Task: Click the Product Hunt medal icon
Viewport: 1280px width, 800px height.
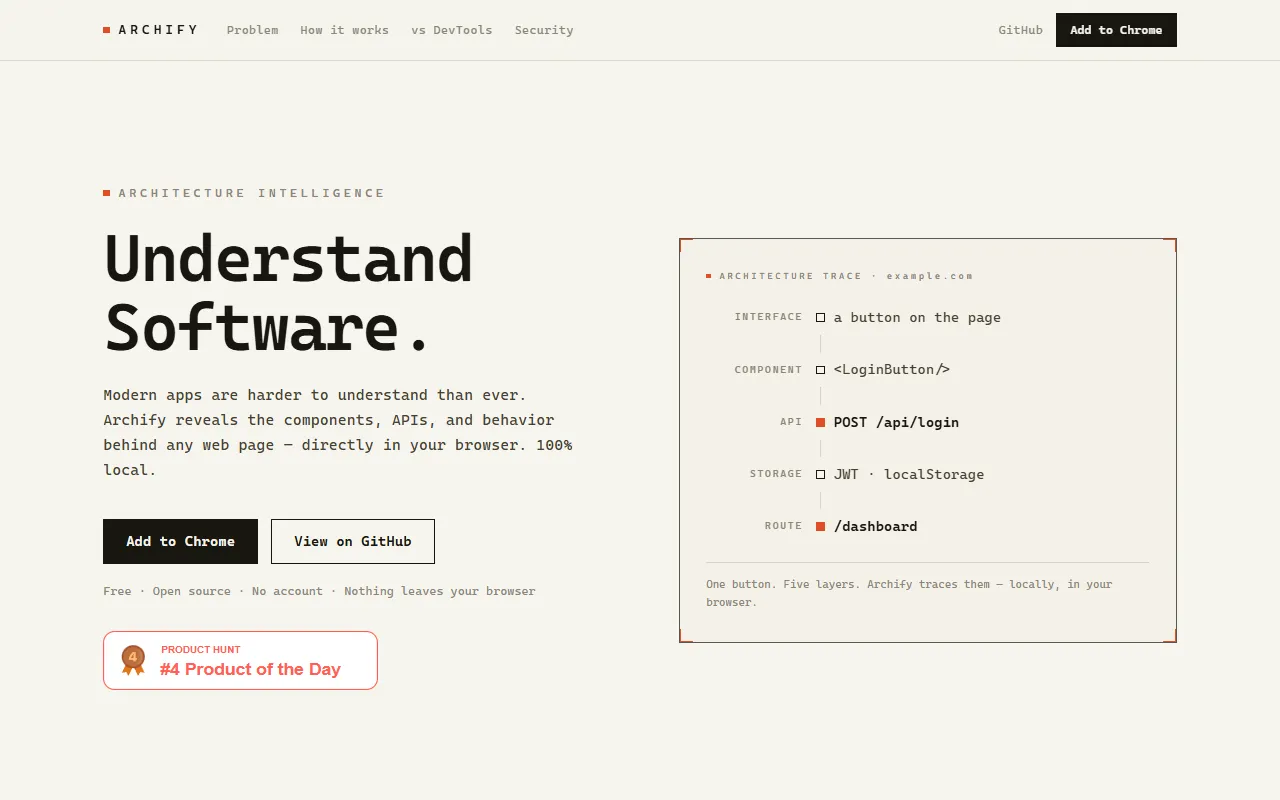Action: tap(133, 660)
